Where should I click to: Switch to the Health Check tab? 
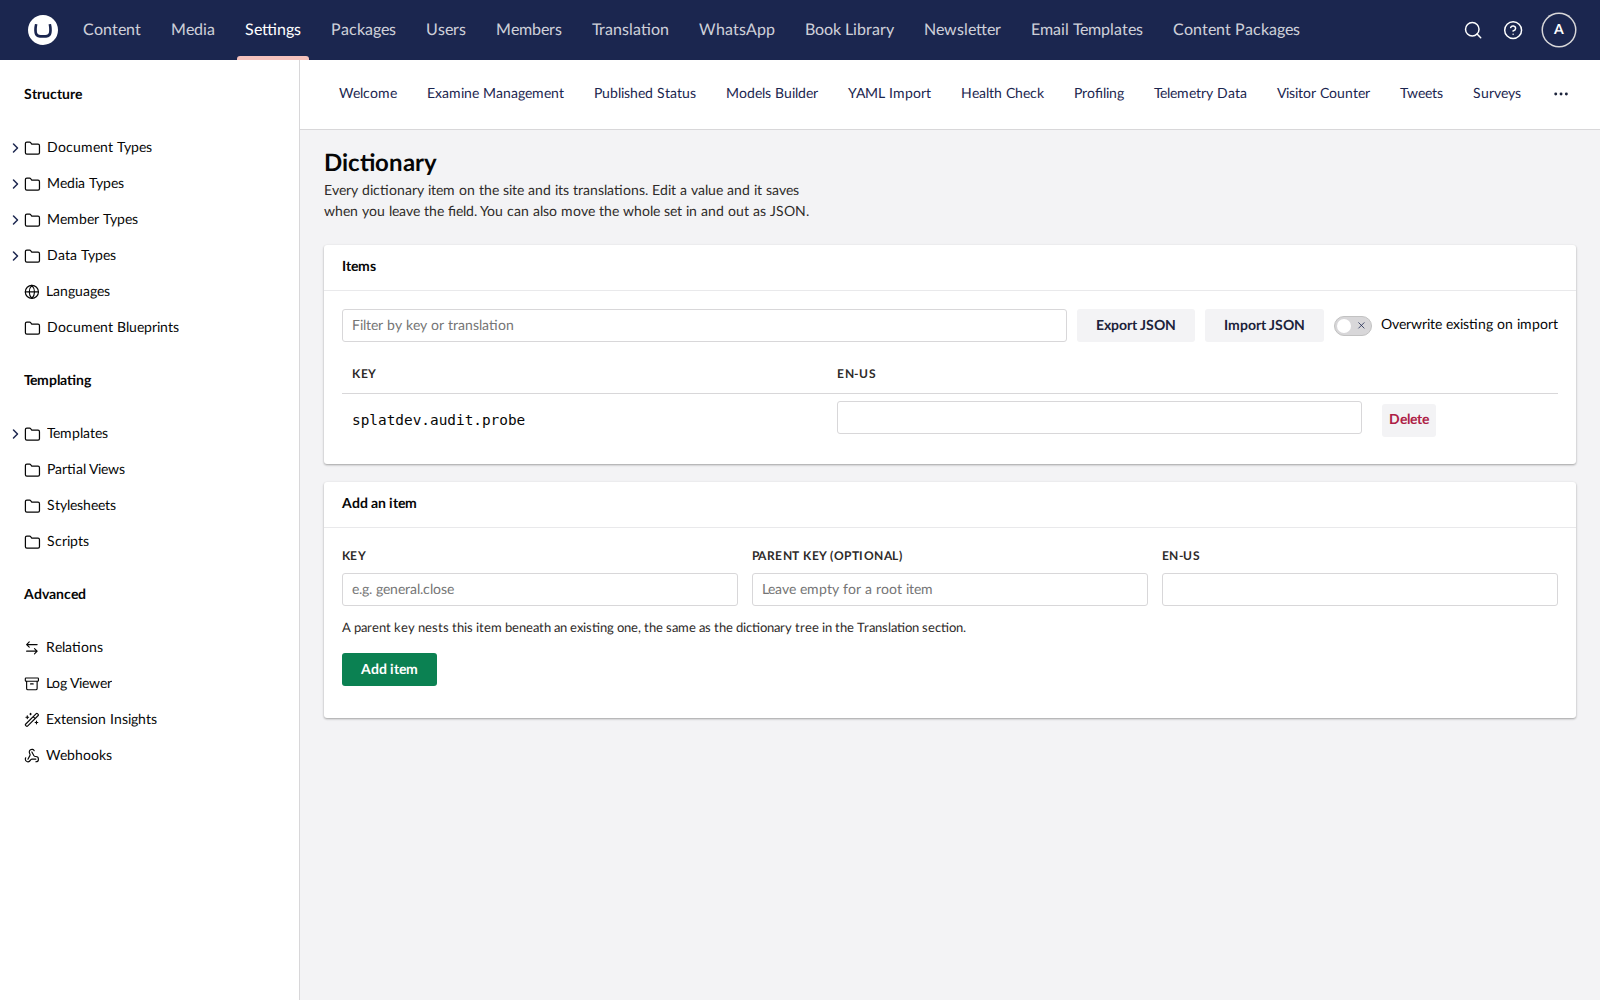tap(1002, 94)
